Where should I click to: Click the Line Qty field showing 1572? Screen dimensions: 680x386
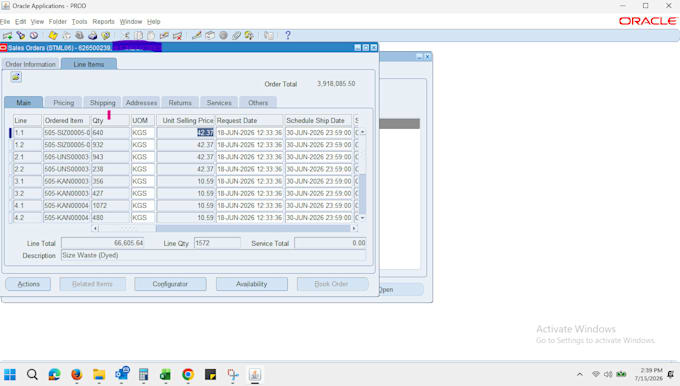[x=217, y=243]
